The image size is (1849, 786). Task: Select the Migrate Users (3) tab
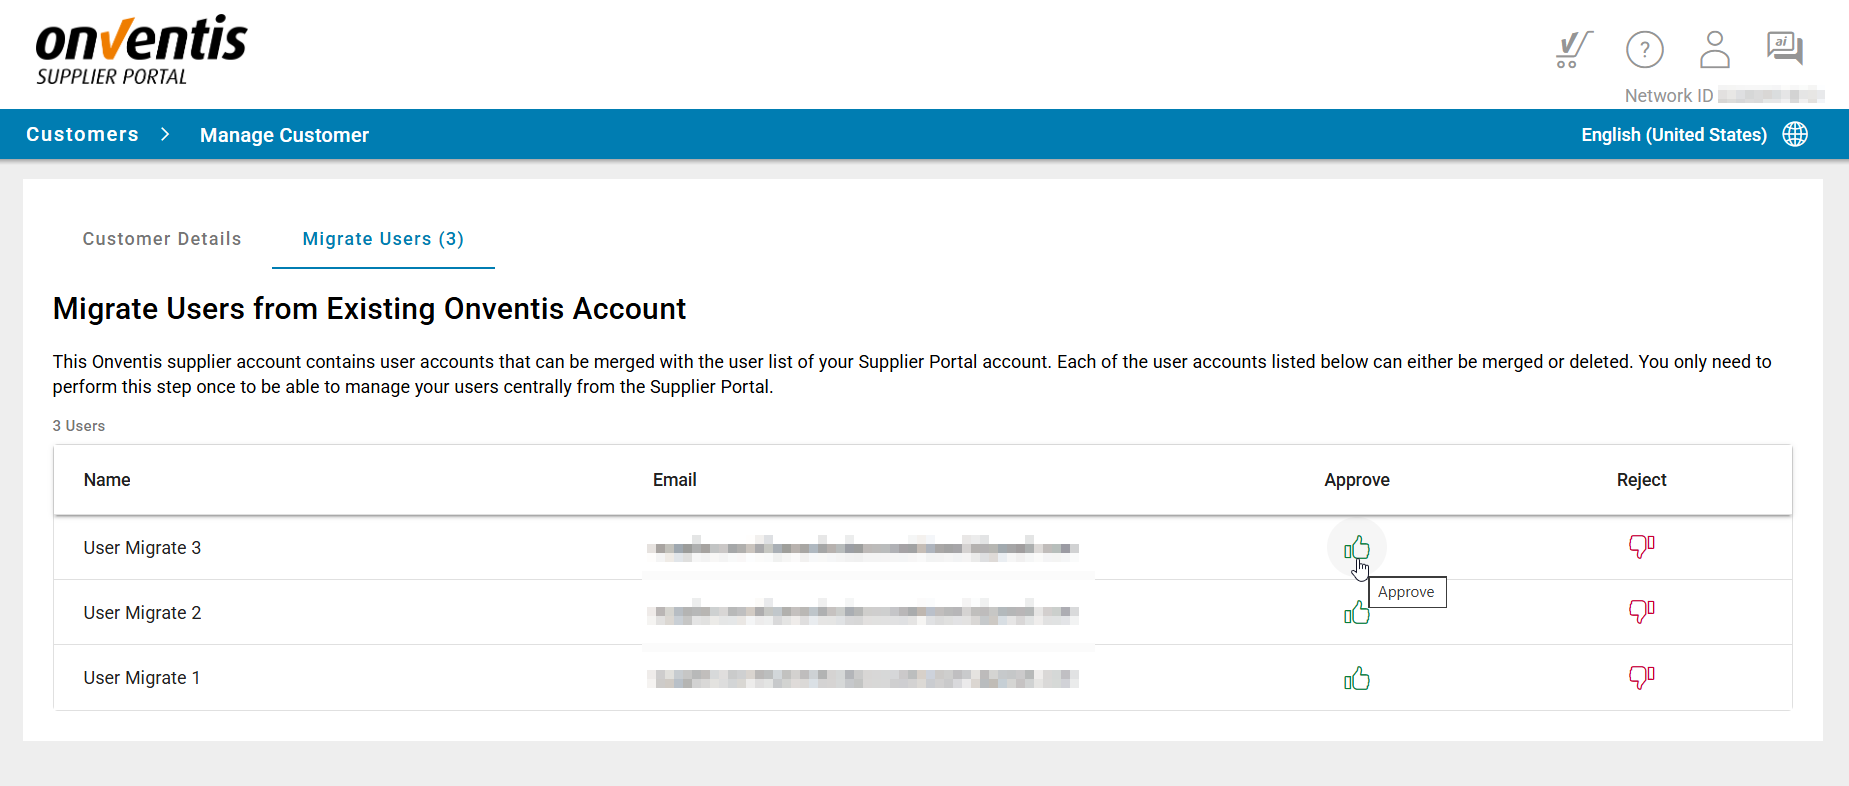pos(383,239)
